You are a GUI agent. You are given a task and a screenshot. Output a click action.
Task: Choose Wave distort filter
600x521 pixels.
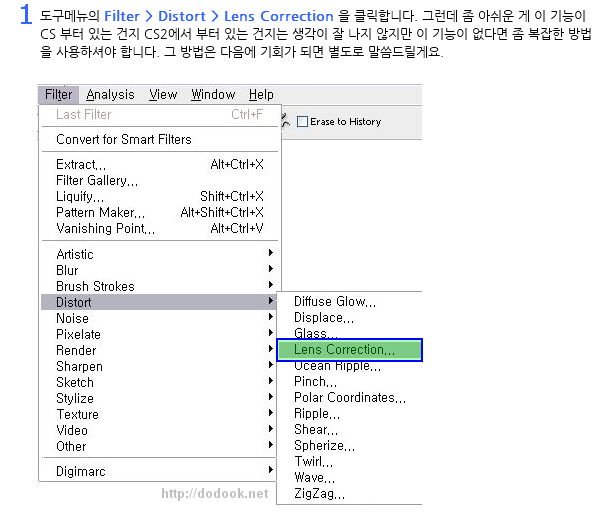pyautogui.click(x=349, y=478)
